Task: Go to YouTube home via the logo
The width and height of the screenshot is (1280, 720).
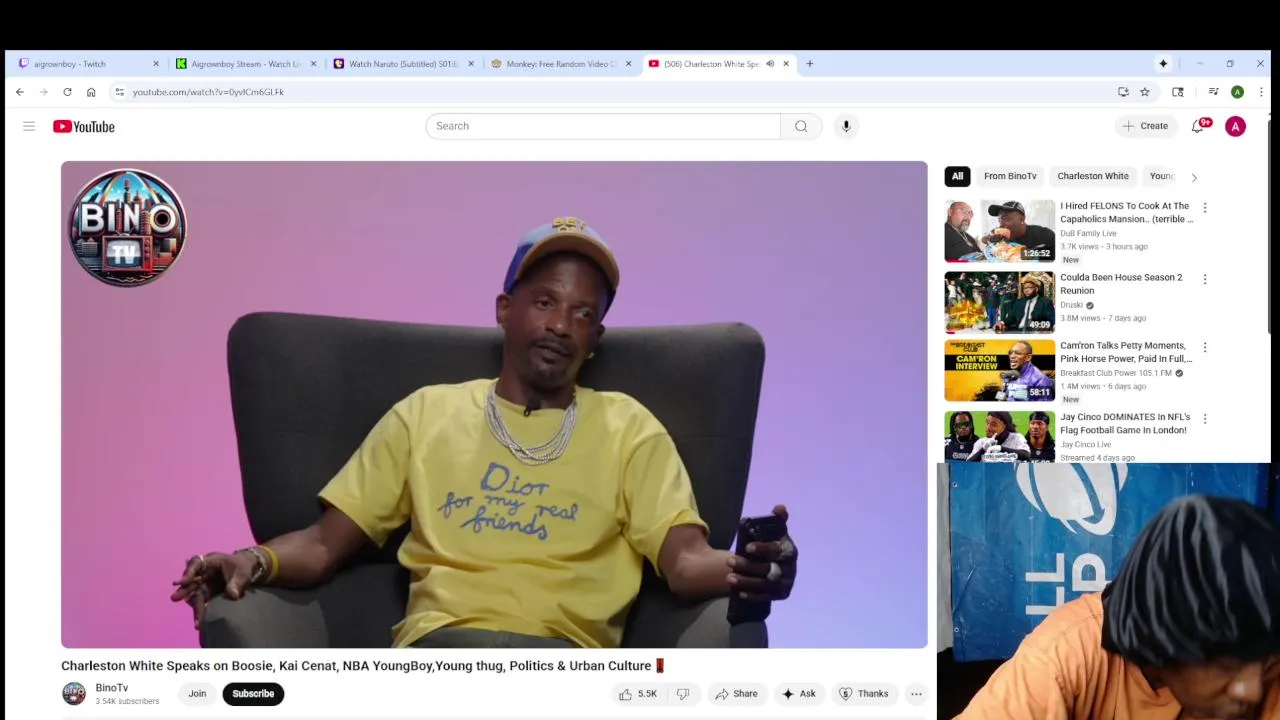Action: 84,126
